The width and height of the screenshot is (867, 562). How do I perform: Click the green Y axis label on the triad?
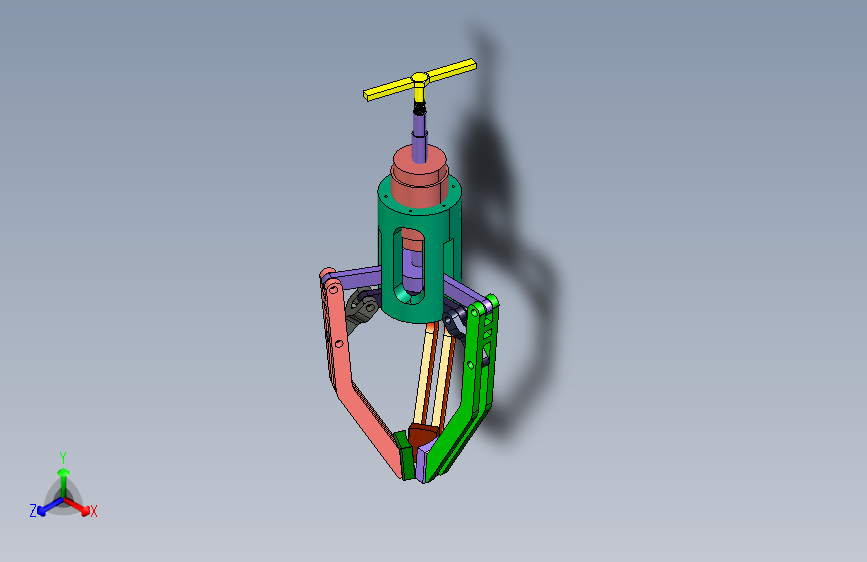pos(63,458)
